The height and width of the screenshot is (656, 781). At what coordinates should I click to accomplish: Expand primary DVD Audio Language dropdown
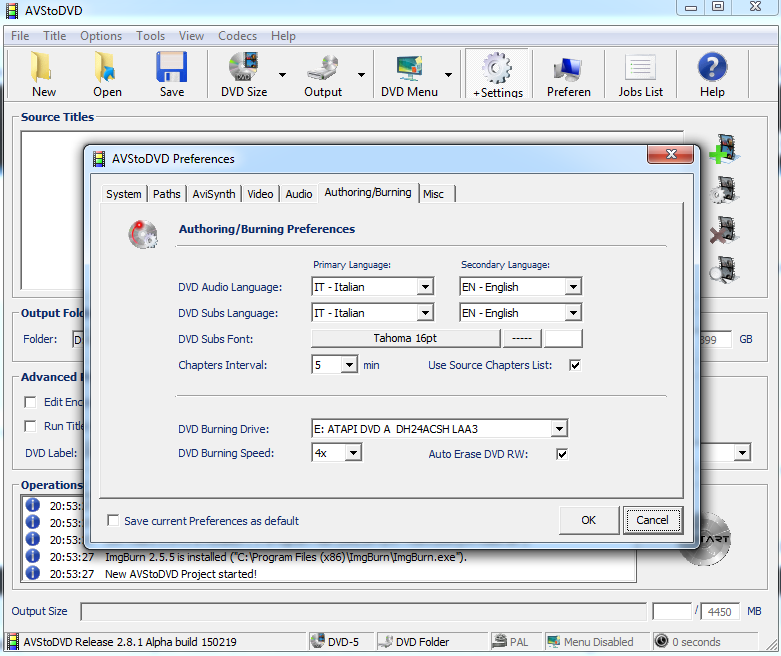(425, 287)
